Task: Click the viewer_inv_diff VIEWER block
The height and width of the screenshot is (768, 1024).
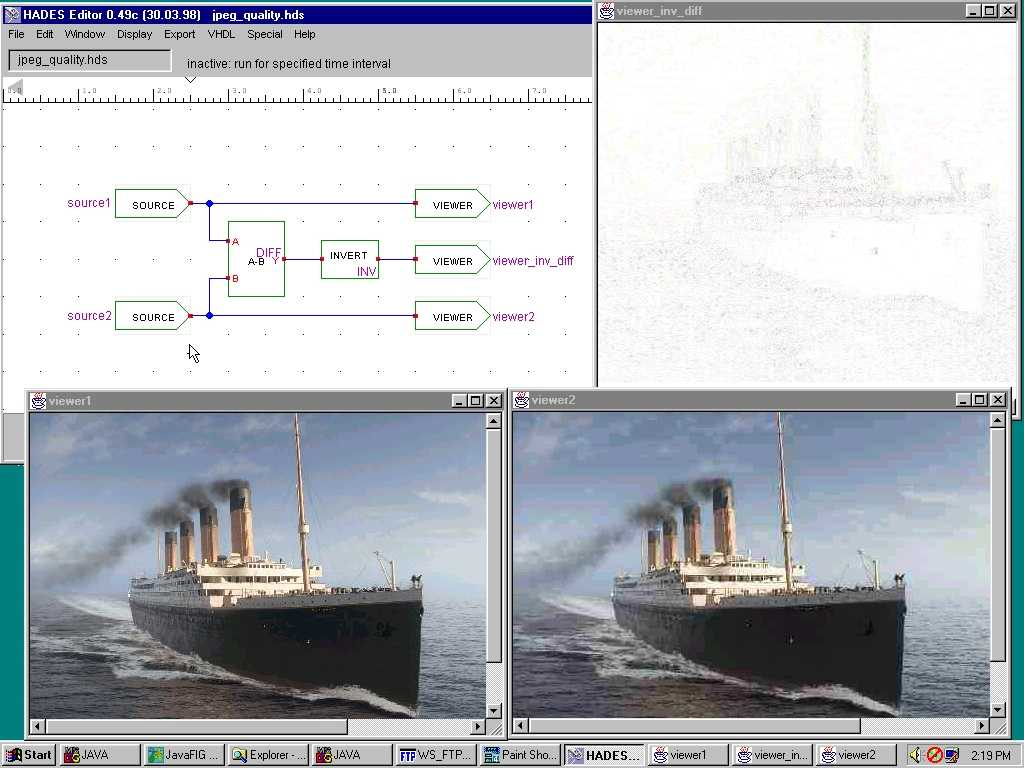Action: click(451, 260)
